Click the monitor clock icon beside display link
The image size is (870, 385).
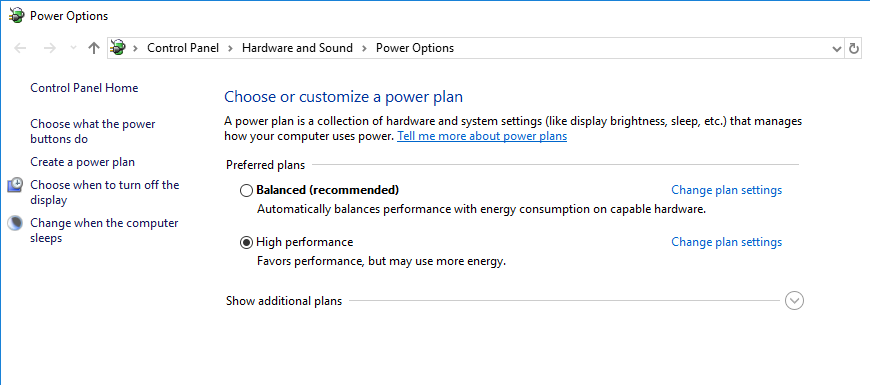16,185
